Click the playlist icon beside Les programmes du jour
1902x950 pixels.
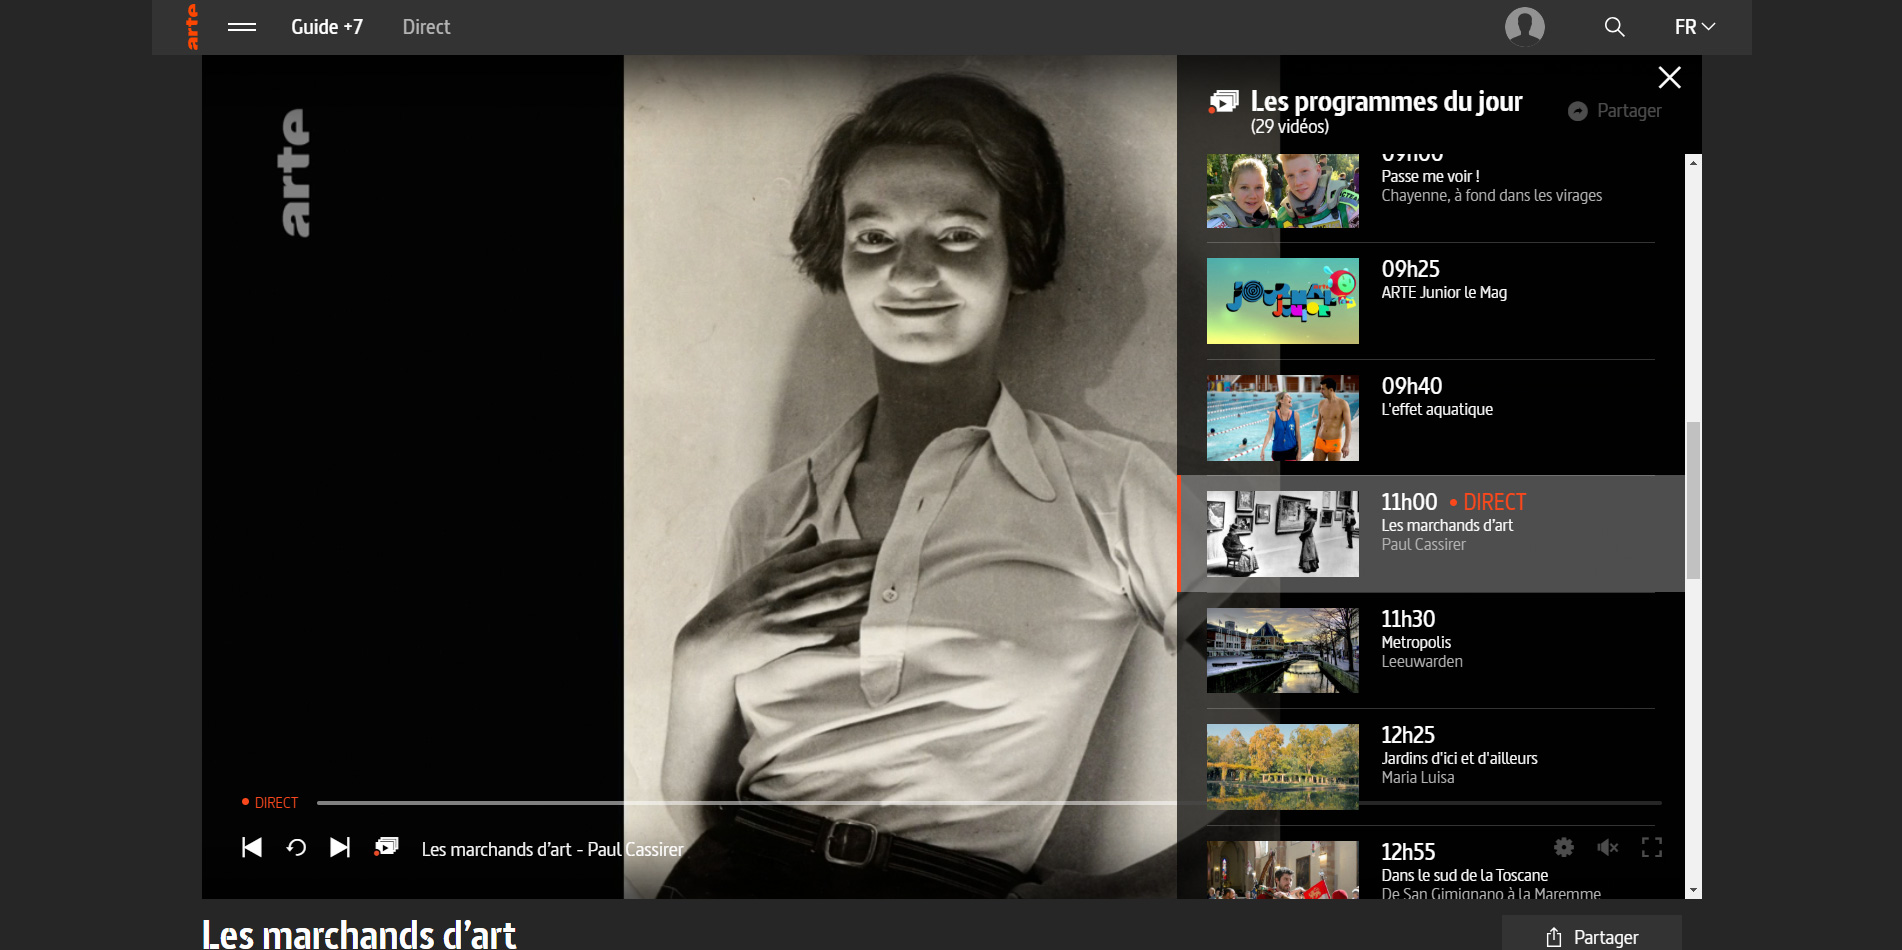tap(1224, 101)
